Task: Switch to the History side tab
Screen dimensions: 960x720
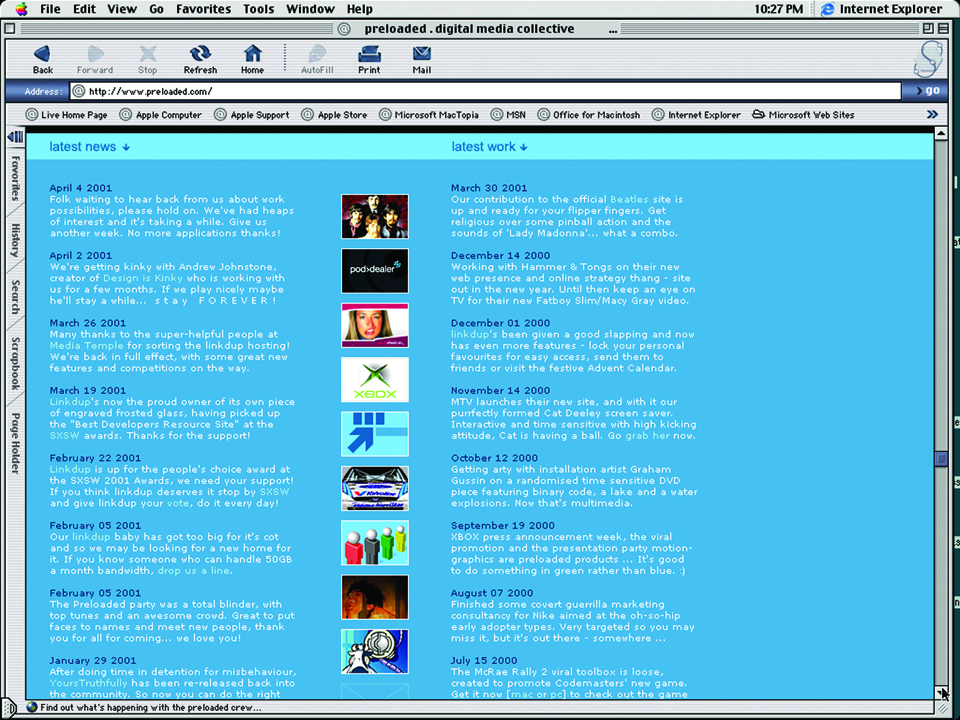Action: (15, 241)
